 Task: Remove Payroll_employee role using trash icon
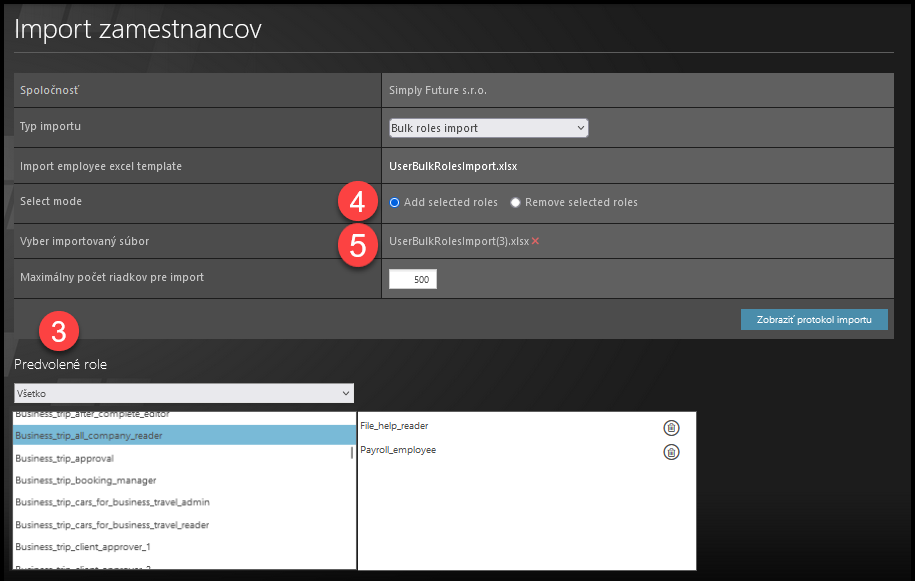[671, 452]
